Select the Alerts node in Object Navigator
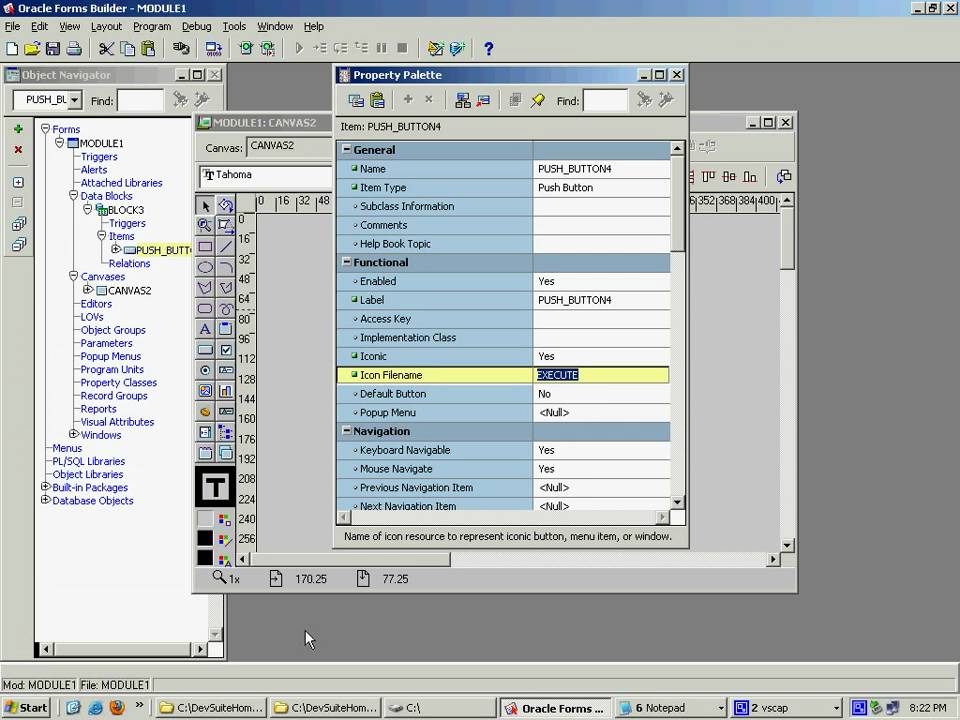960x720 pixels. tap(94, 170)
